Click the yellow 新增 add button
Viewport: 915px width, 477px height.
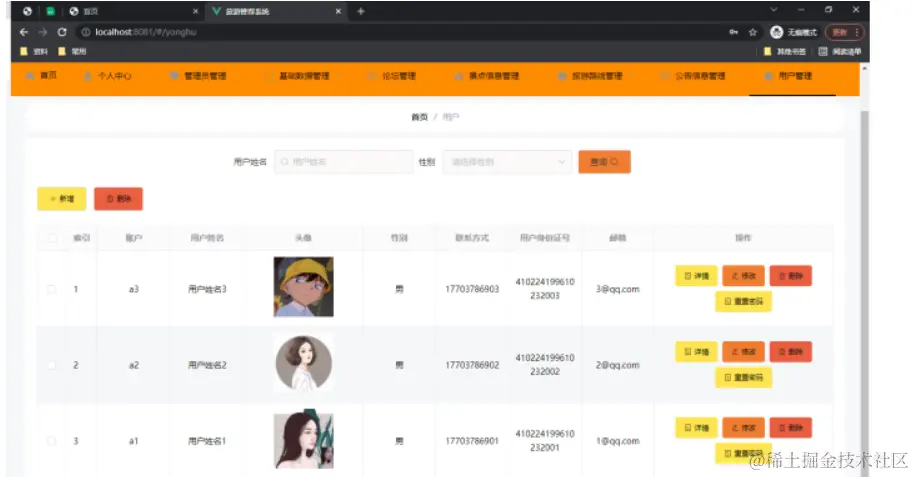[62, 199]
